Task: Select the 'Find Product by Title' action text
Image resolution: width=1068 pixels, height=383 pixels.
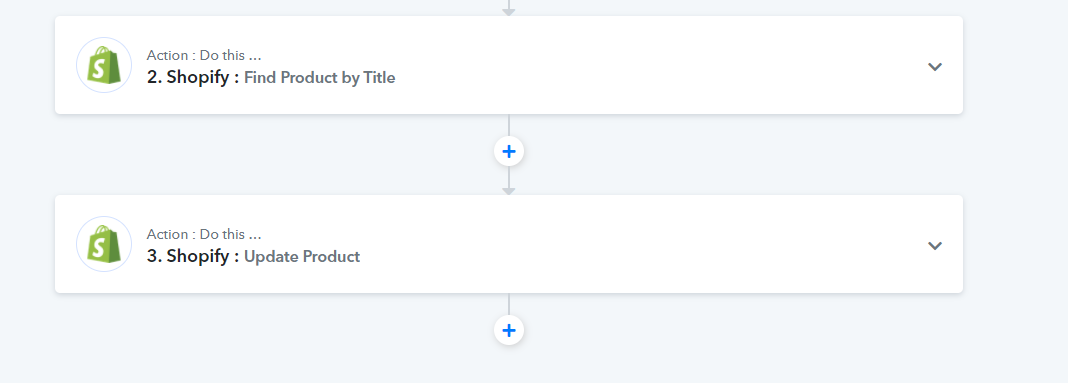Action: tap(319, 78)
